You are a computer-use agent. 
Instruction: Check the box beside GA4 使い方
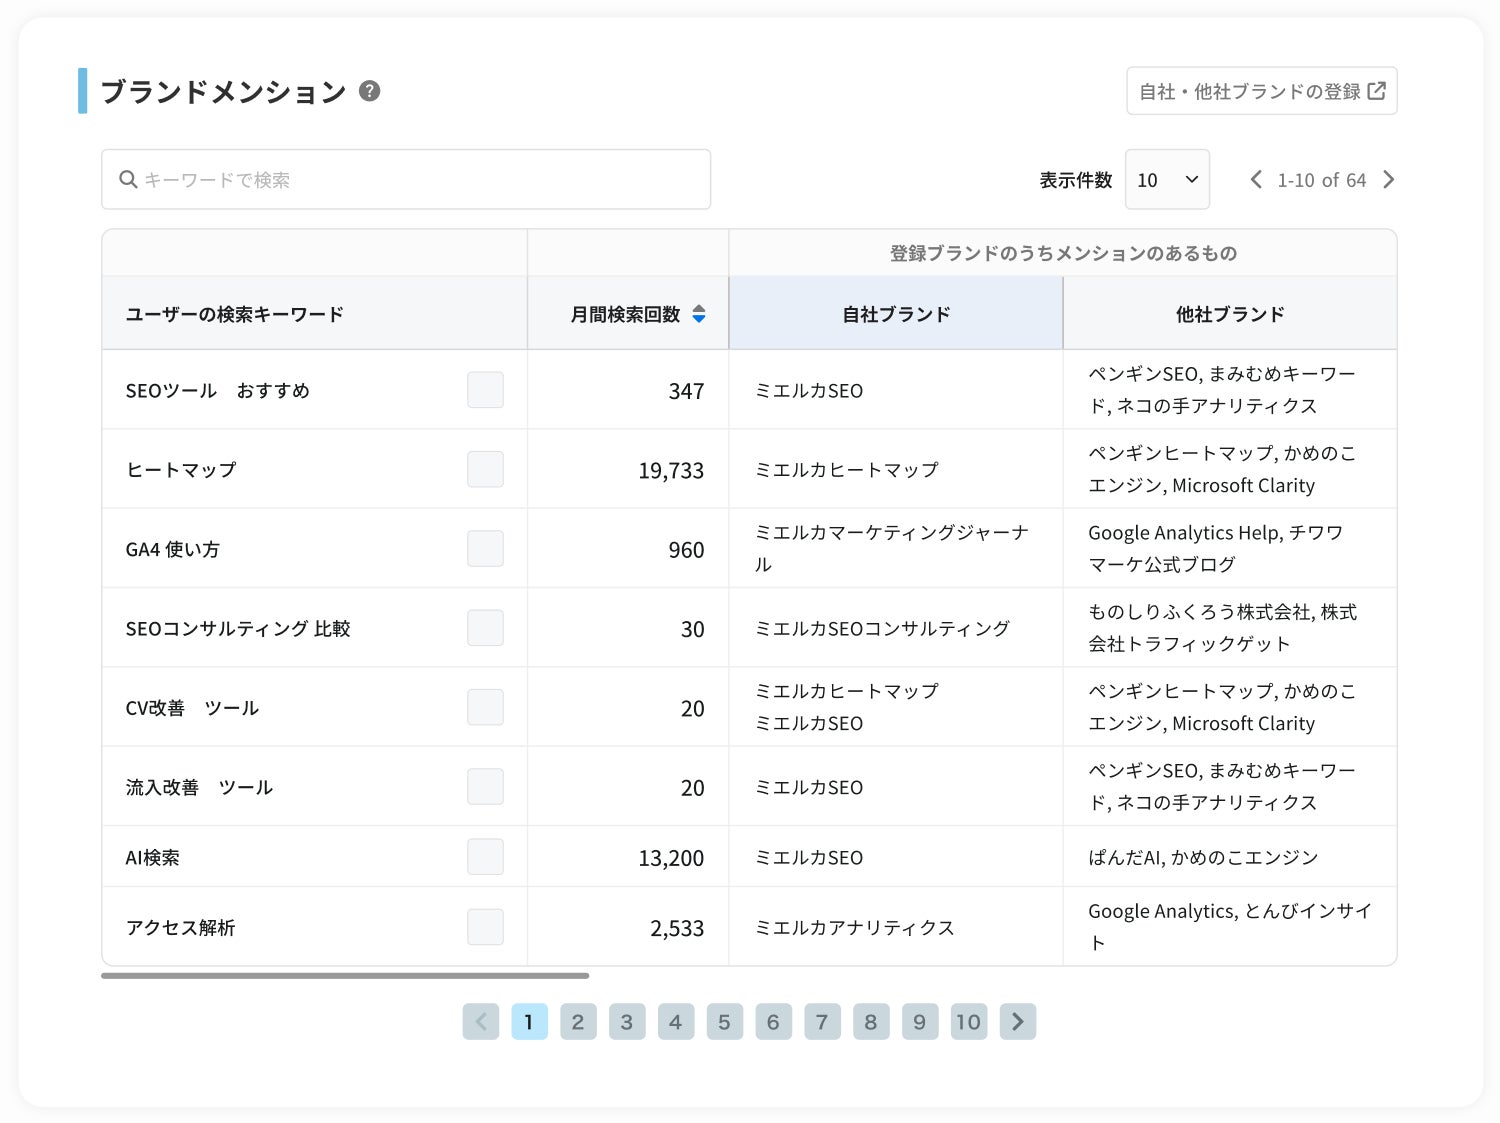[x=485, y=548]
